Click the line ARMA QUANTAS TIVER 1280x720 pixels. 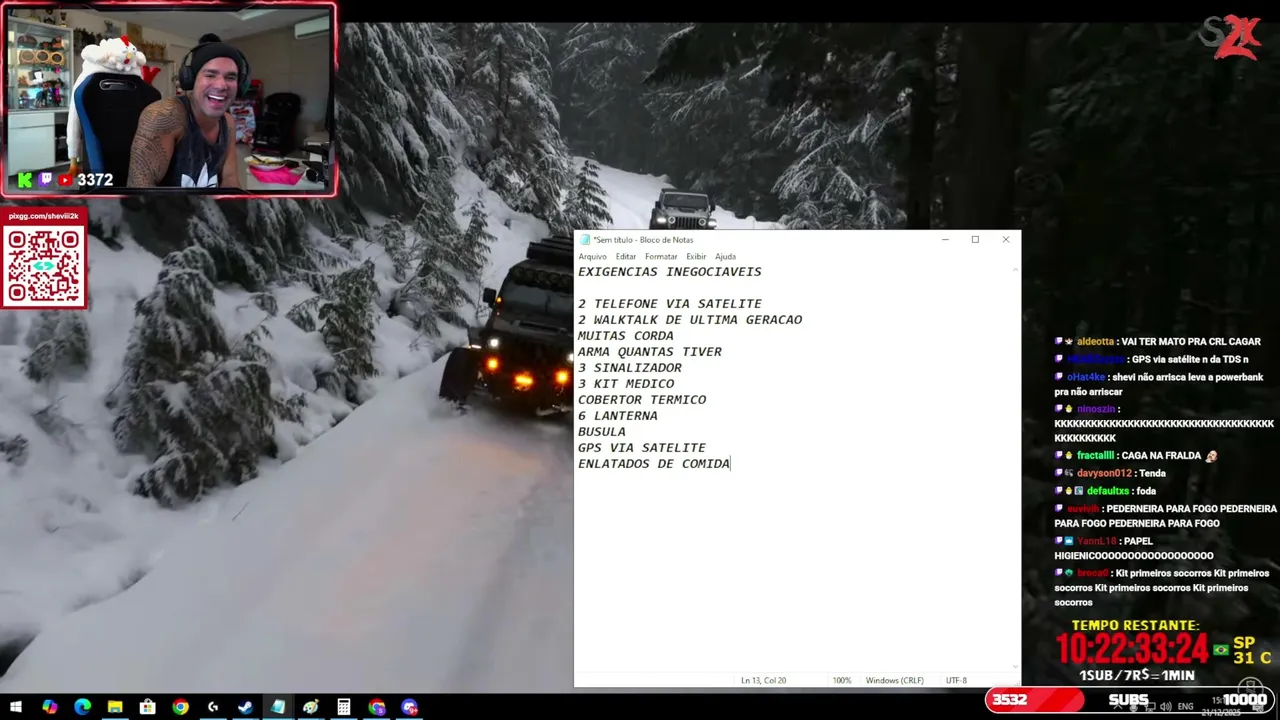(x=649, y=352)
